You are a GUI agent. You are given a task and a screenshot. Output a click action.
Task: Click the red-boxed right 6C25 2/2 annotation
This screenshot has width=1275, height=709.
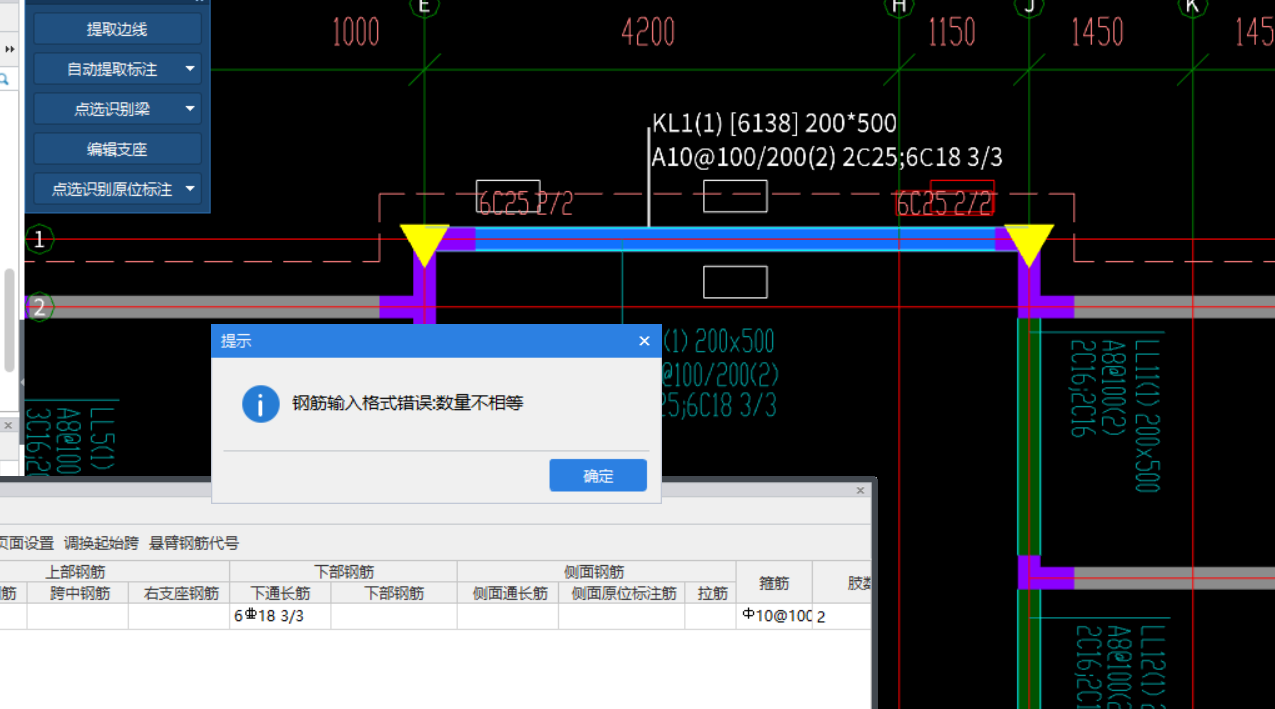tap(945, 203)
